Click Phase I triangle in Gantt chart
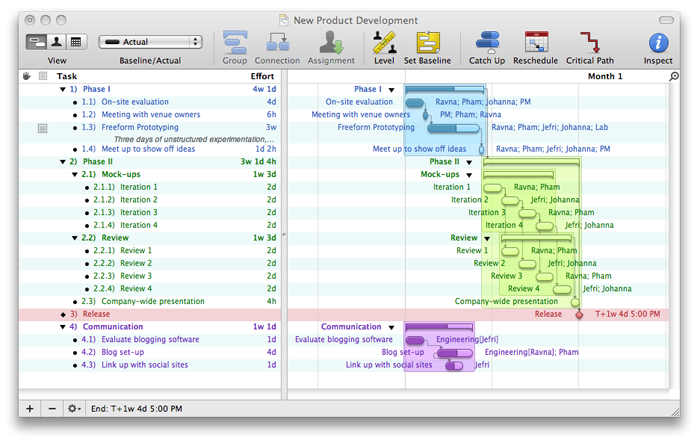The height and width of the screenshot is (443, 700). pos(392,90)
